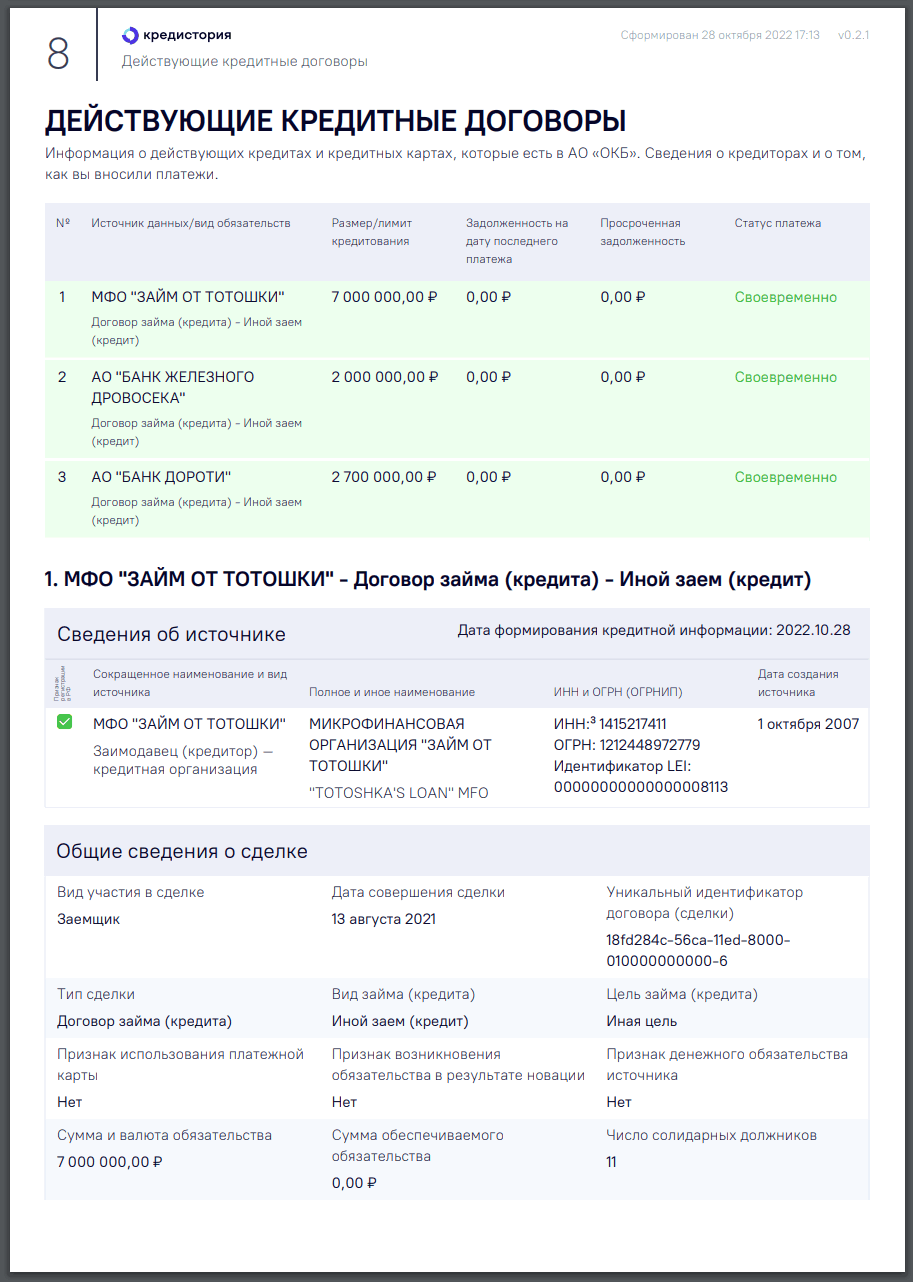Click the ОГРН value 1212448972779

650,745
